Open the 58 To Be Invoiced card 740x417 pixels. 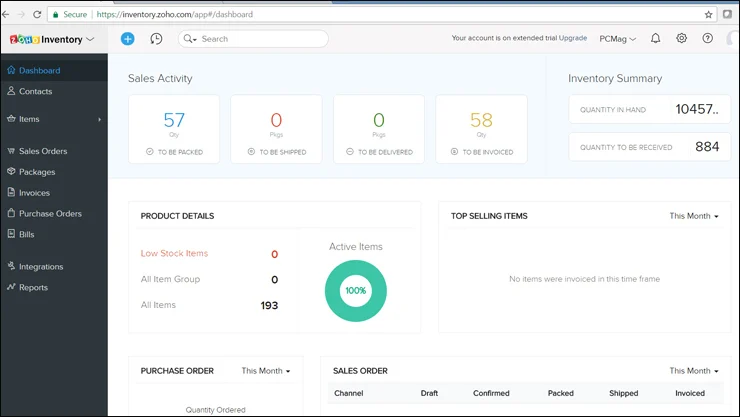coord(481,129)
